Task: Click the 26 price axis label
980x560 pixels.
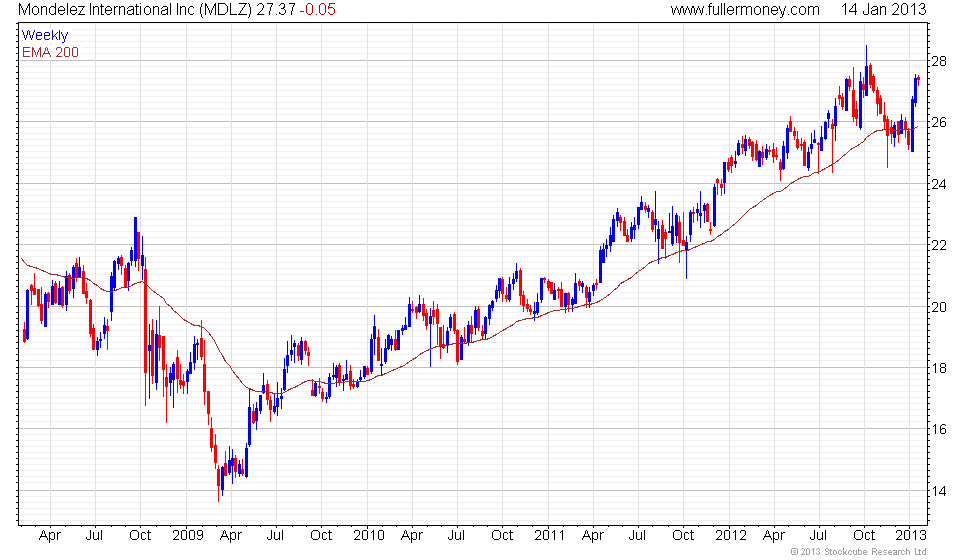Action: [x=939, y=122]
